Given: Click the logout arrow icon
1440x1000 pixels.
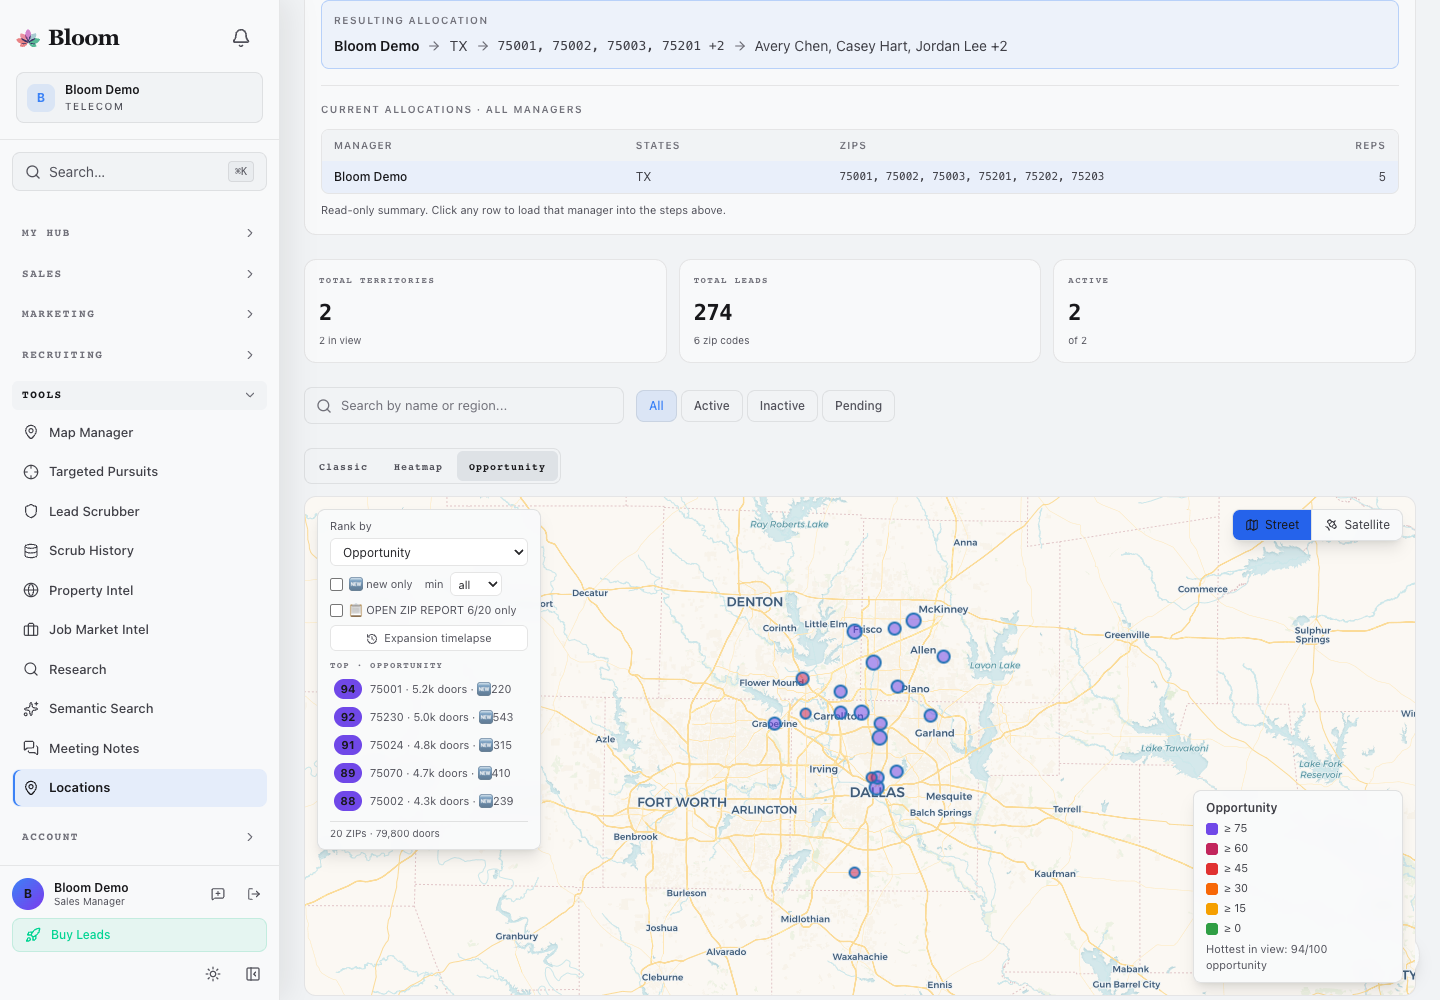Looking at the screenshot, I should point(254,894).
